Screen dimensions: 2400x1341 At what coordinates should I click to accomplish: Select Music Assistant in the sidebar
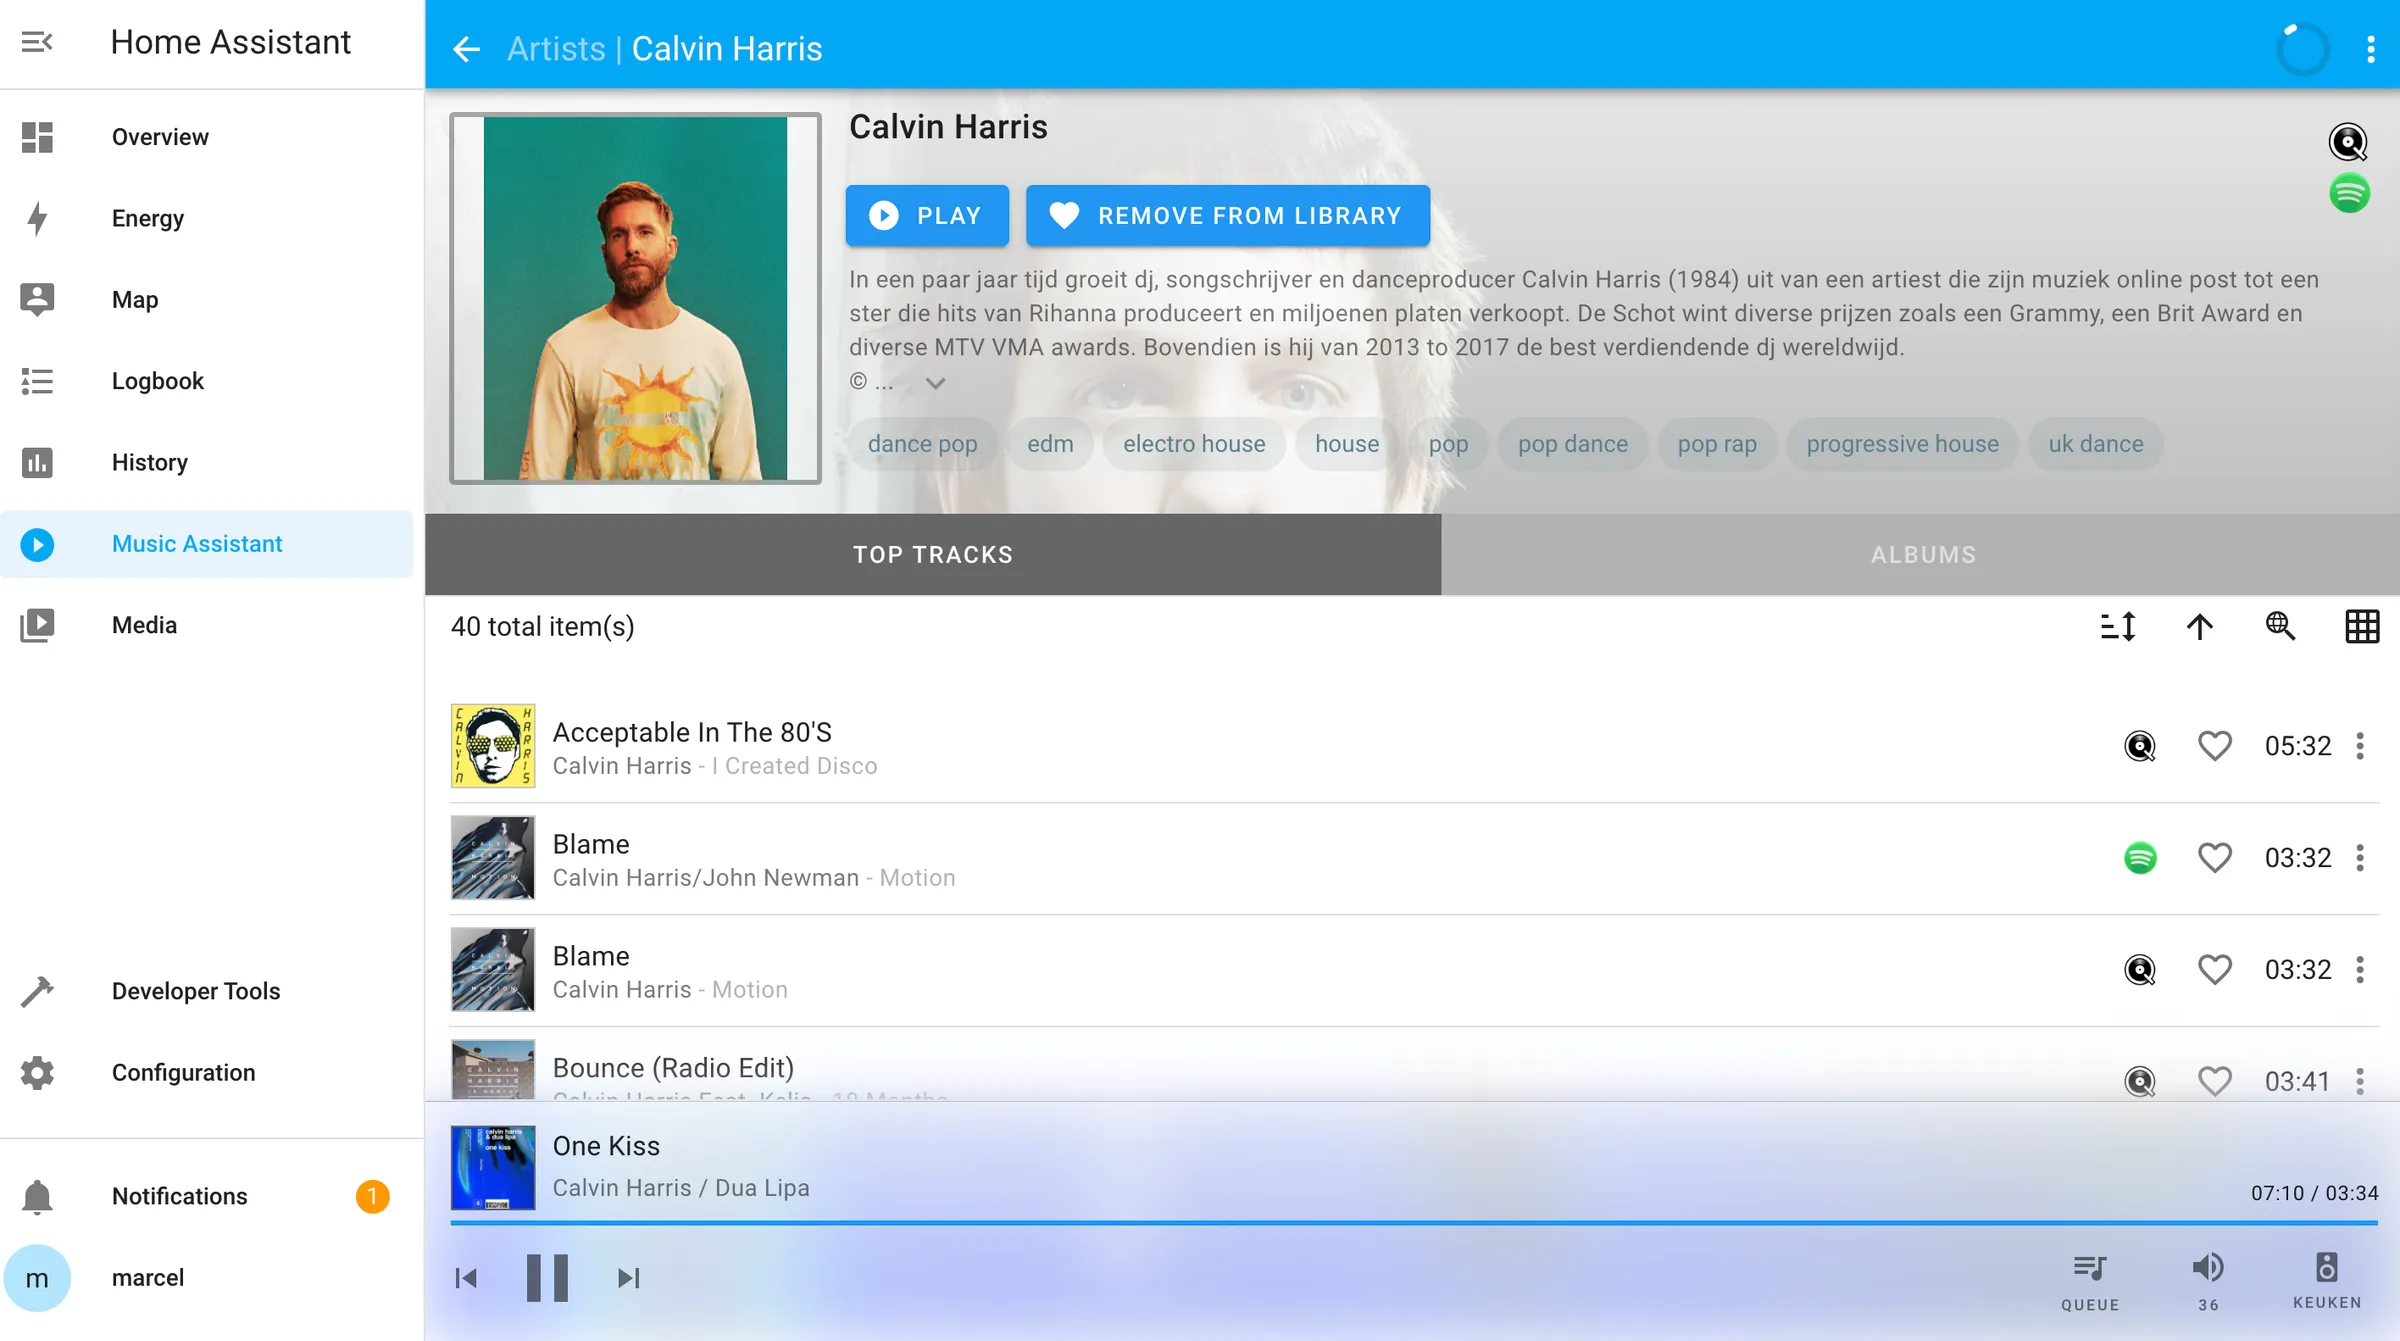tap(197, 544)
